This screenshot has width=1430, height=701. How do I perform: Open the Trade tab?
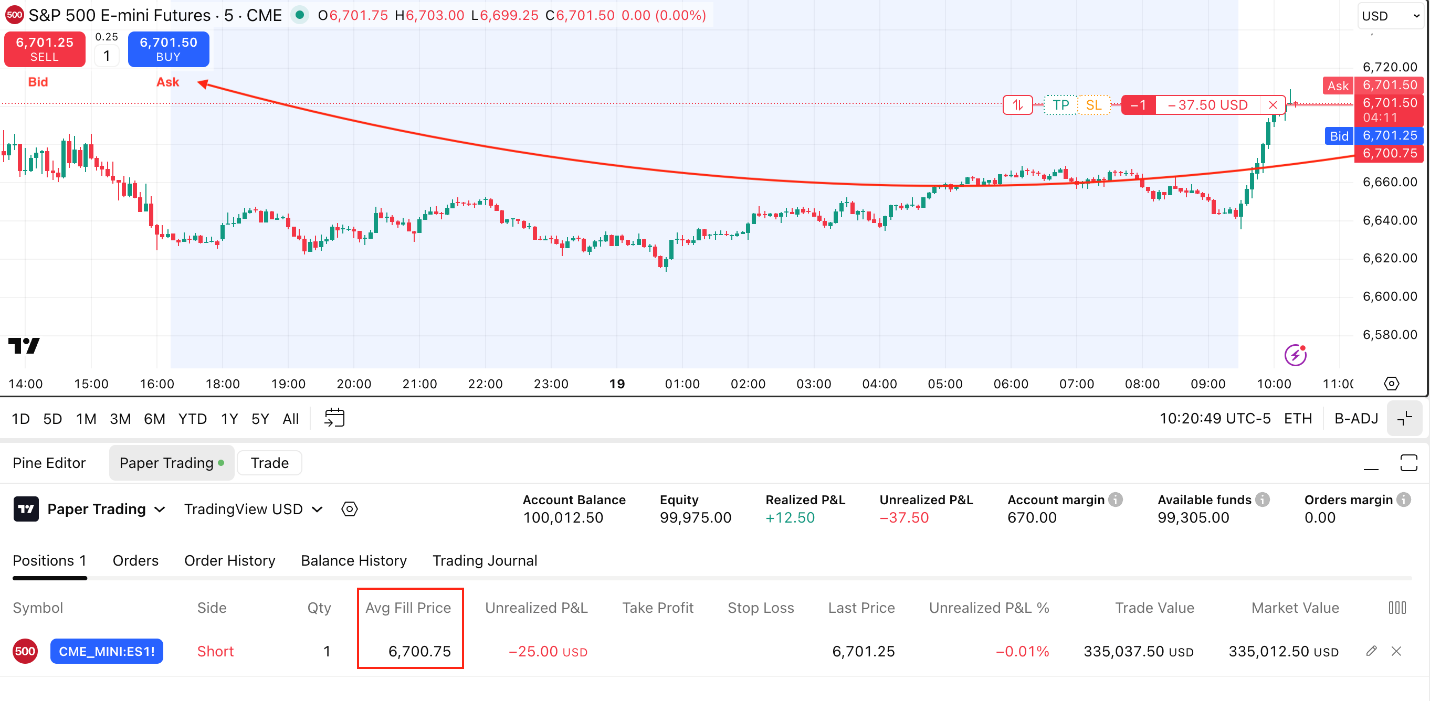pos(270,463)
